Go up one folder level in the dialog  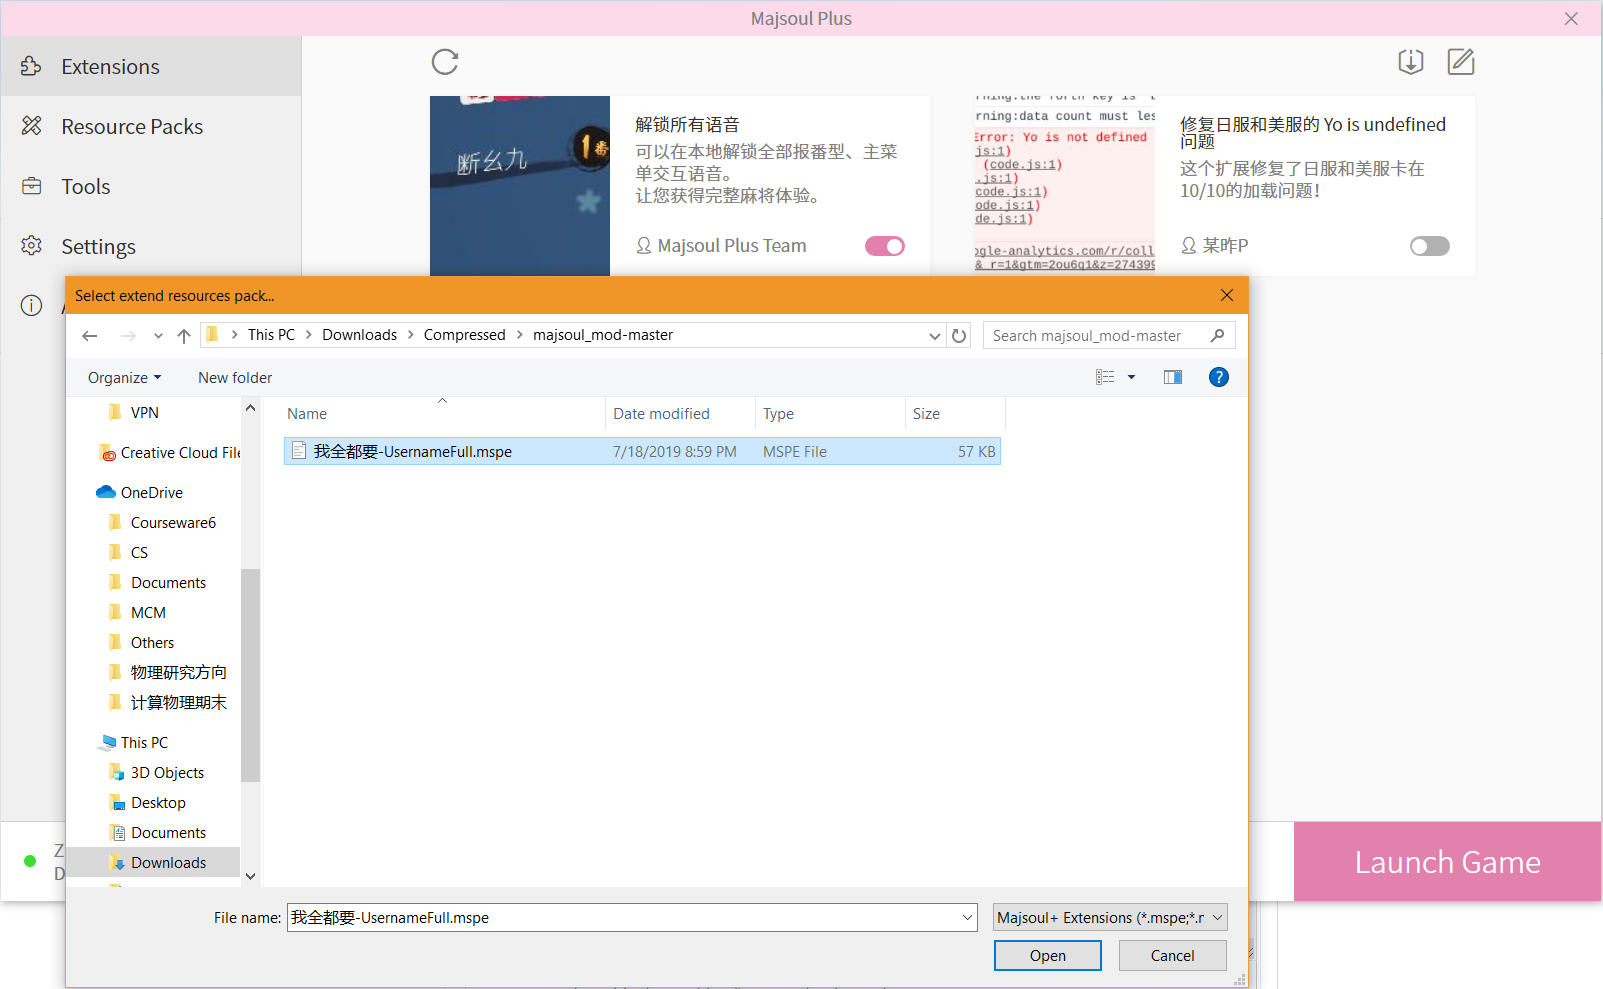(x=184, y=335)
